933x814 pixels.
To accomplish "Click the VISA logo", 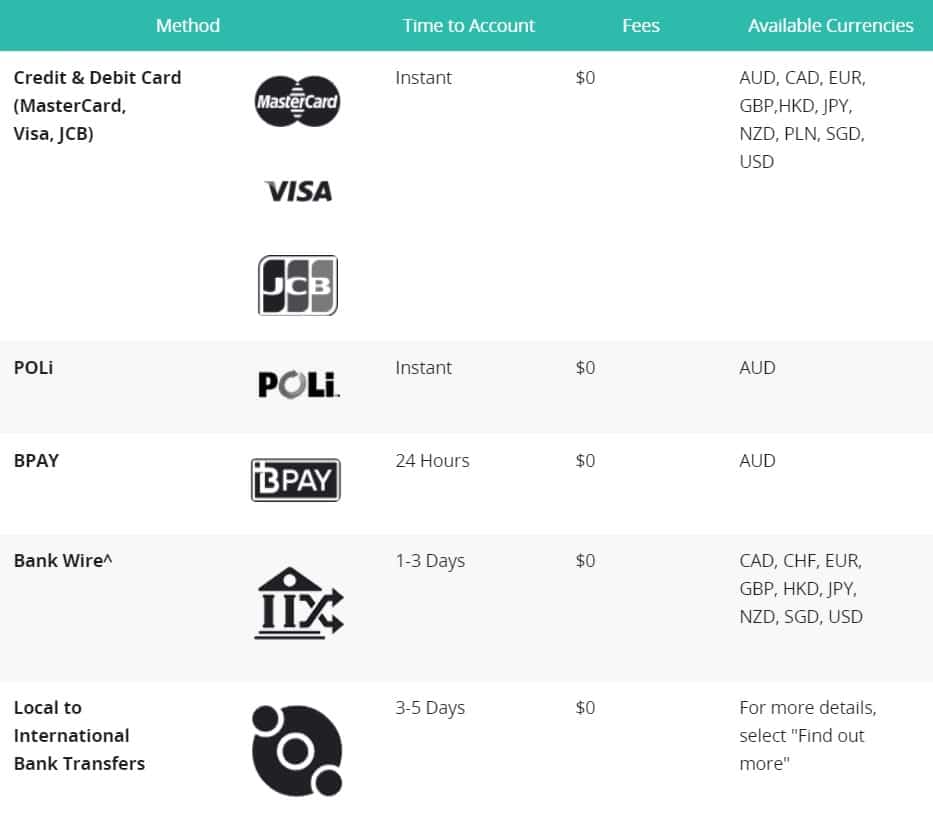I will click(298, 192).
